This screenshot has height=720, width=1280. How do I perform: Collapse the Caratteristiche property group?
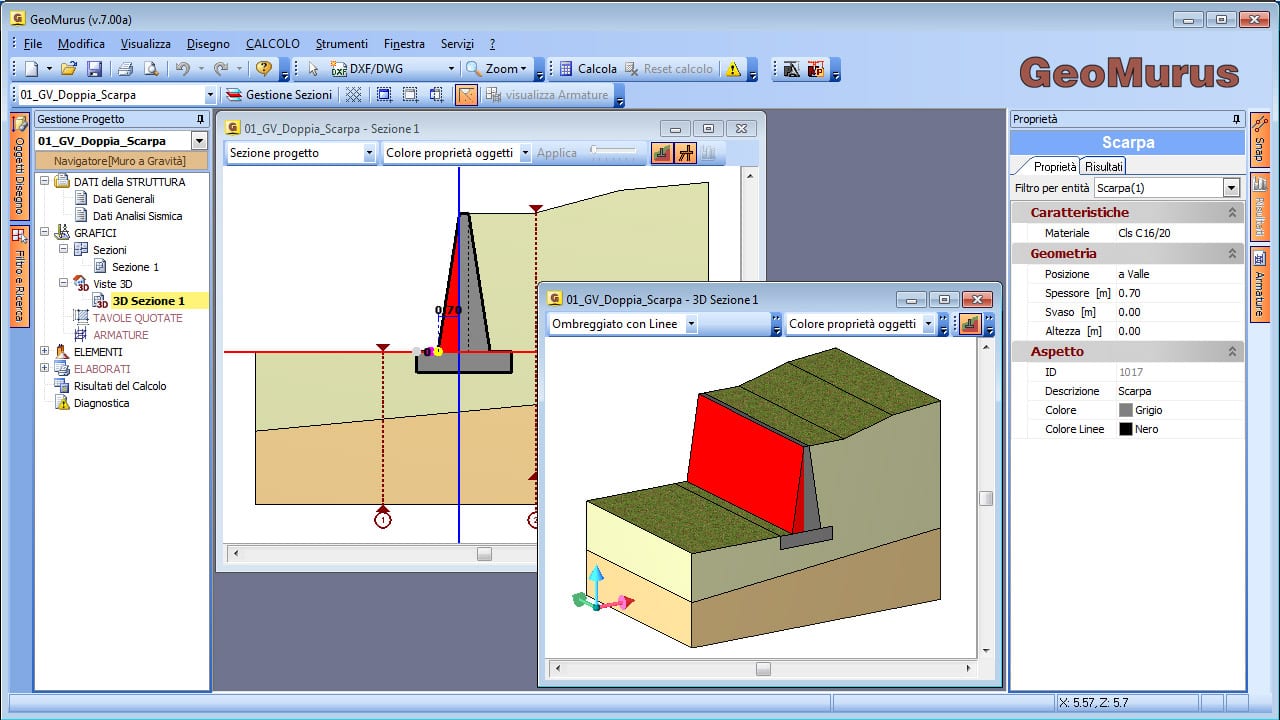[1232, 212]
